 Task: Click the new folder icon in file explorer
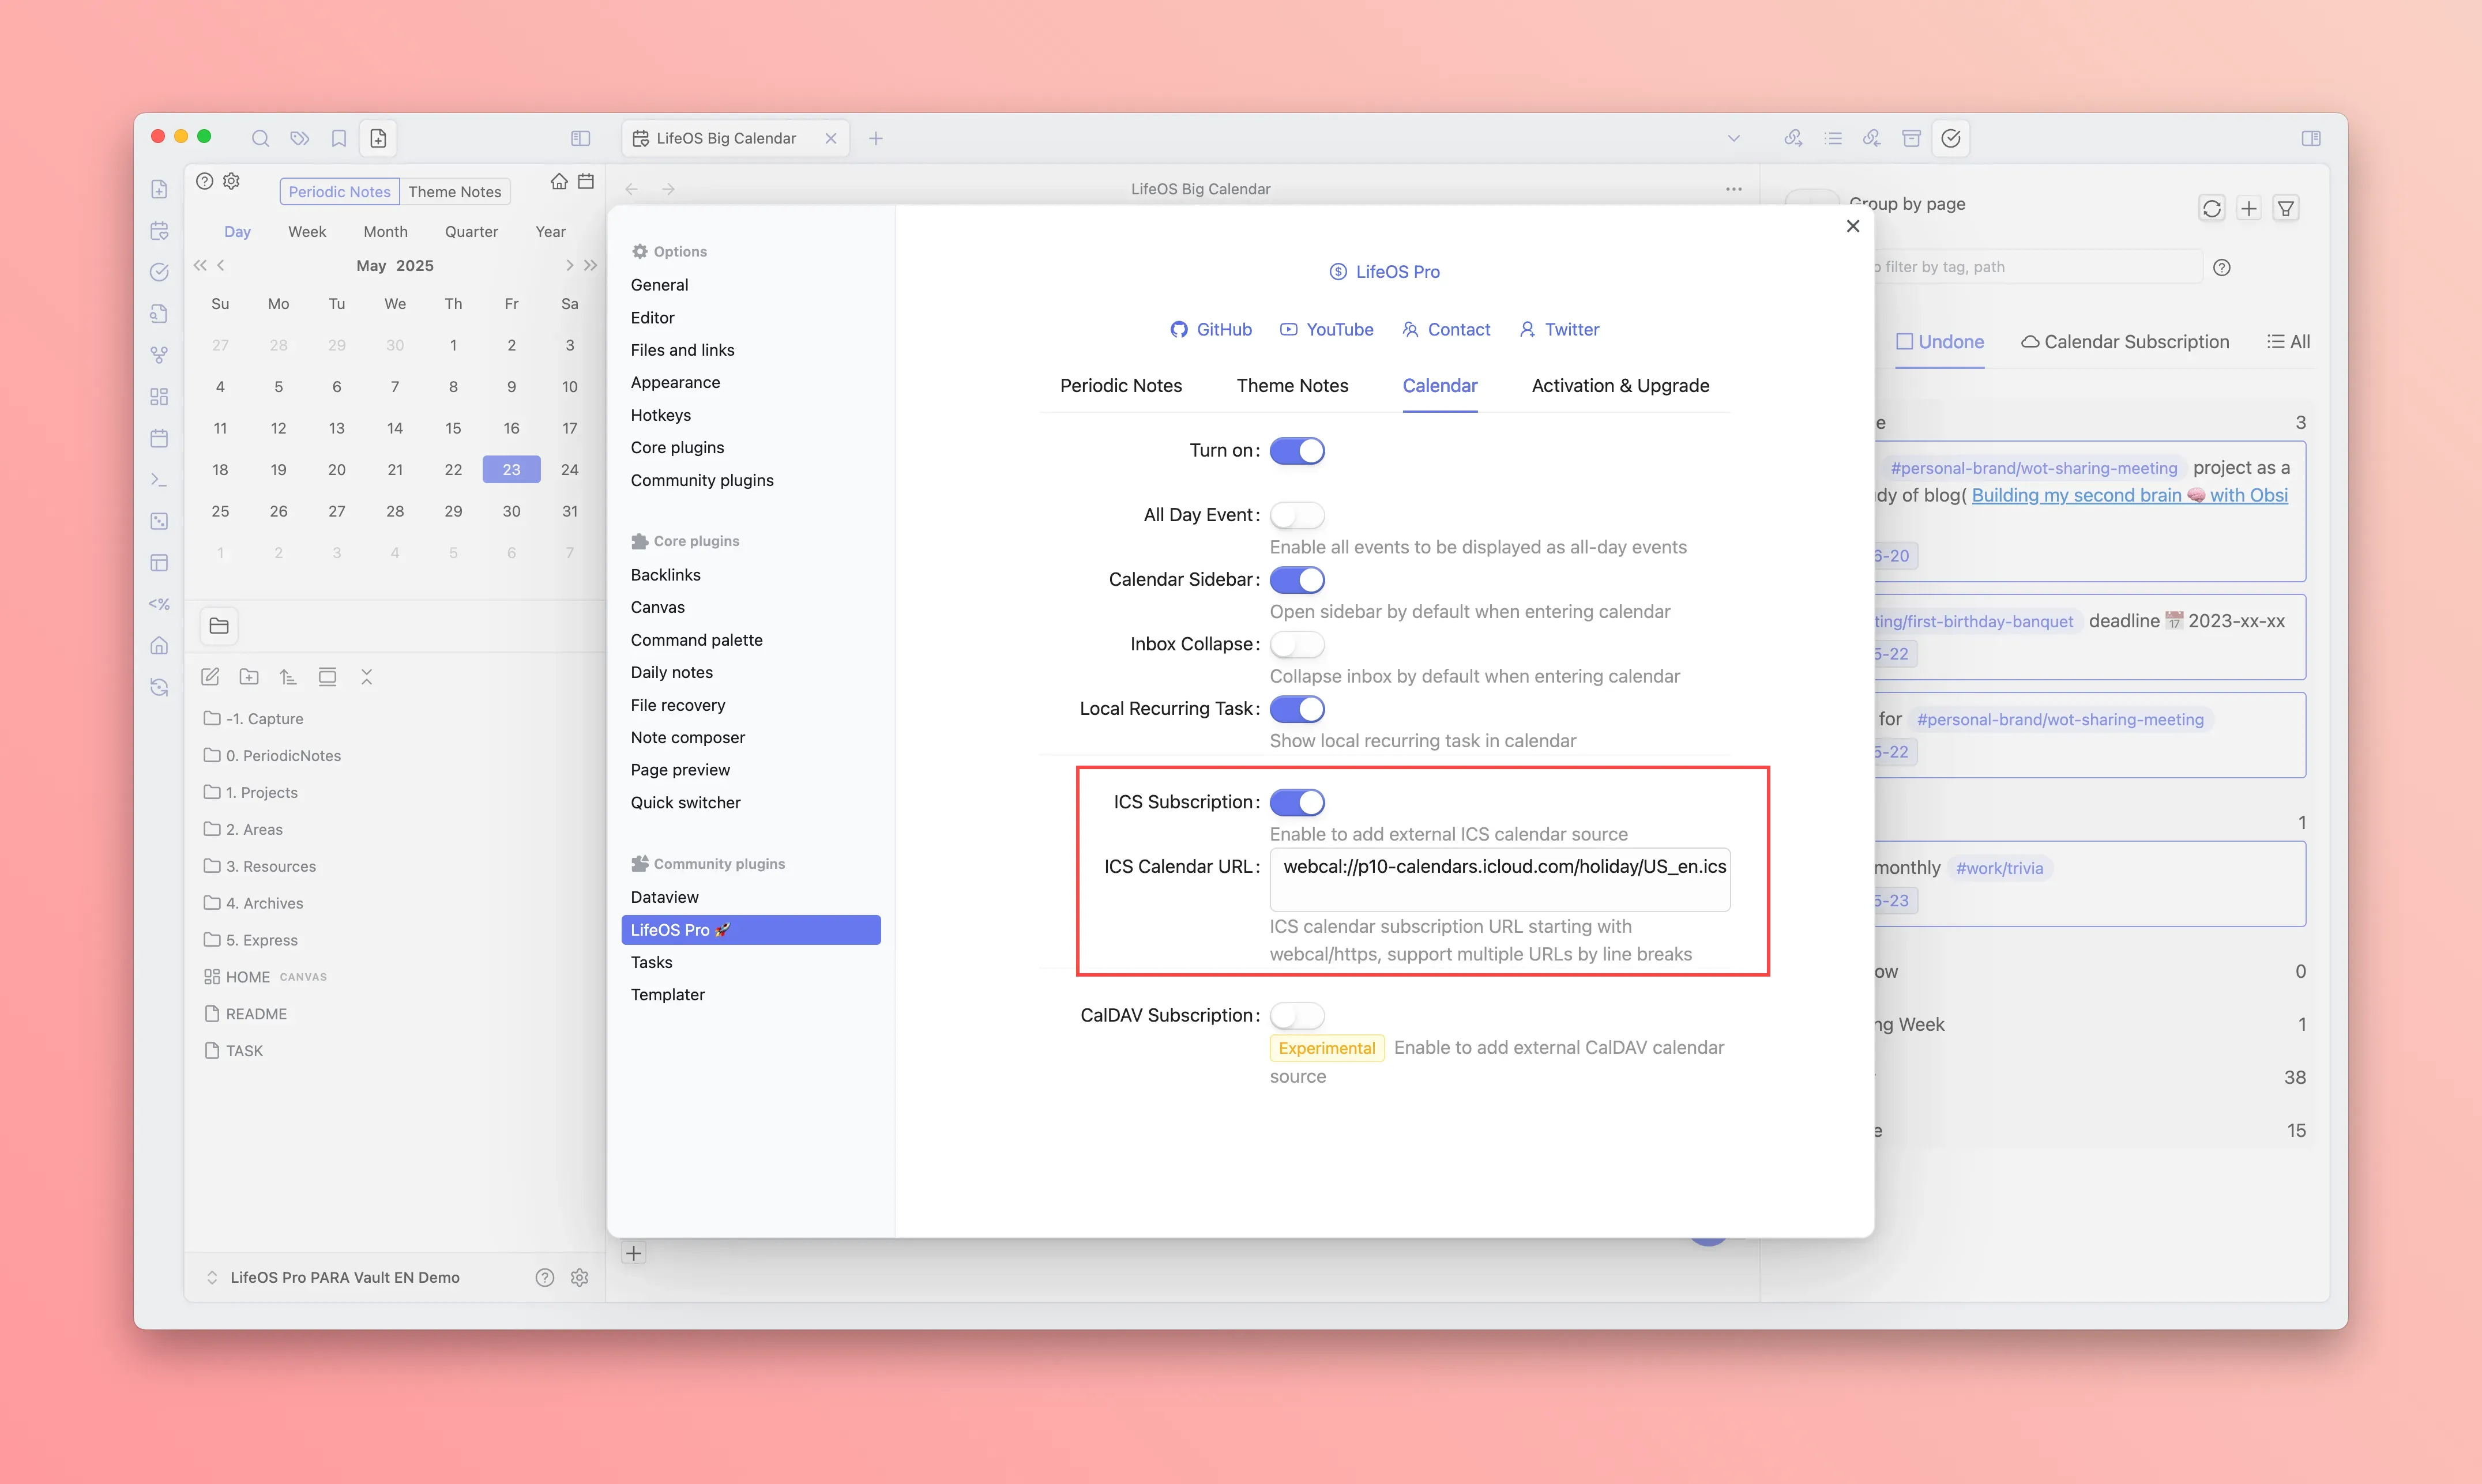coord(249,677)
